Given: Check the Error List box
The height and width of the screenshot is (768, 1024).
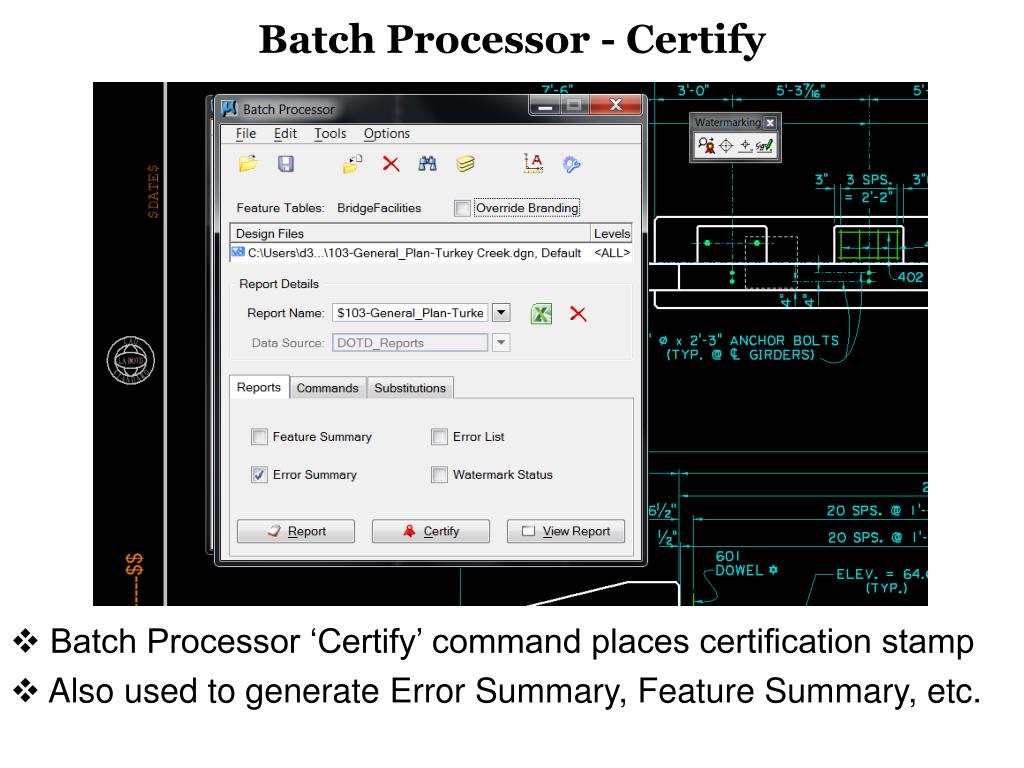Looking at the screenshot, I should point(440,436).
